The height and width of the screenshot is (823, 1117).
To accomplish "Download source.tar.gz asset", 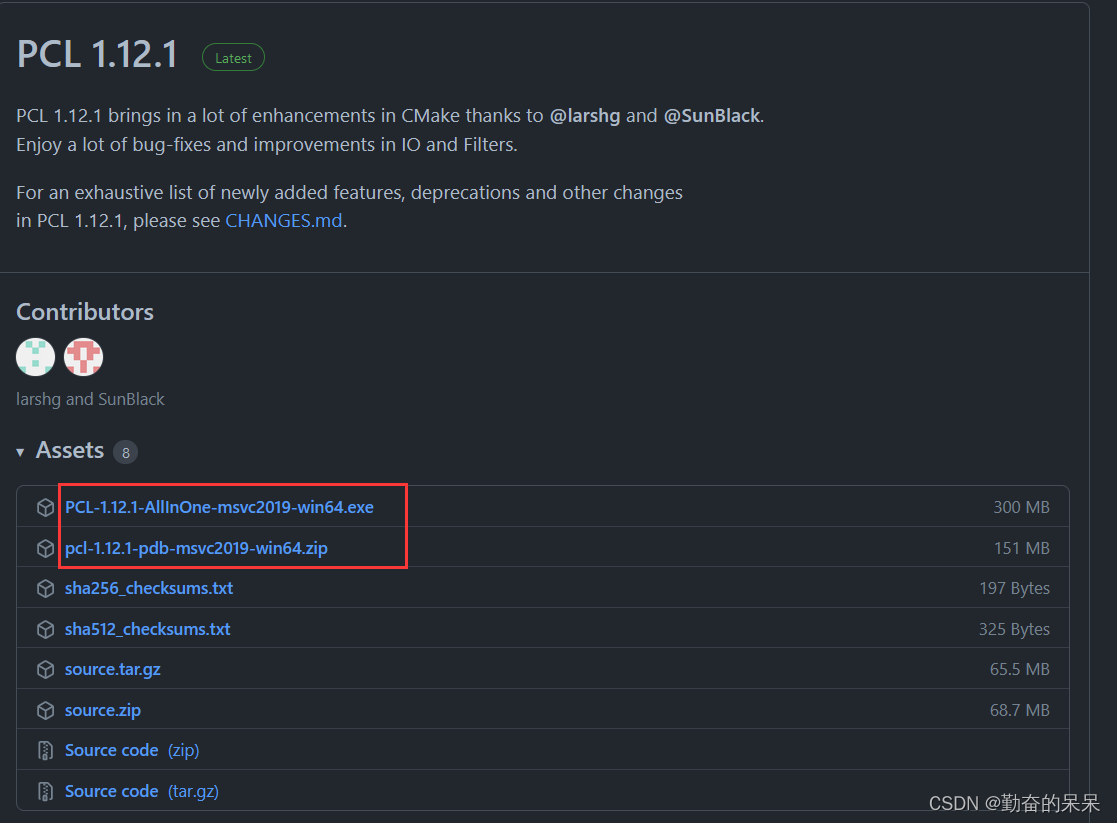I will [113, 670].
